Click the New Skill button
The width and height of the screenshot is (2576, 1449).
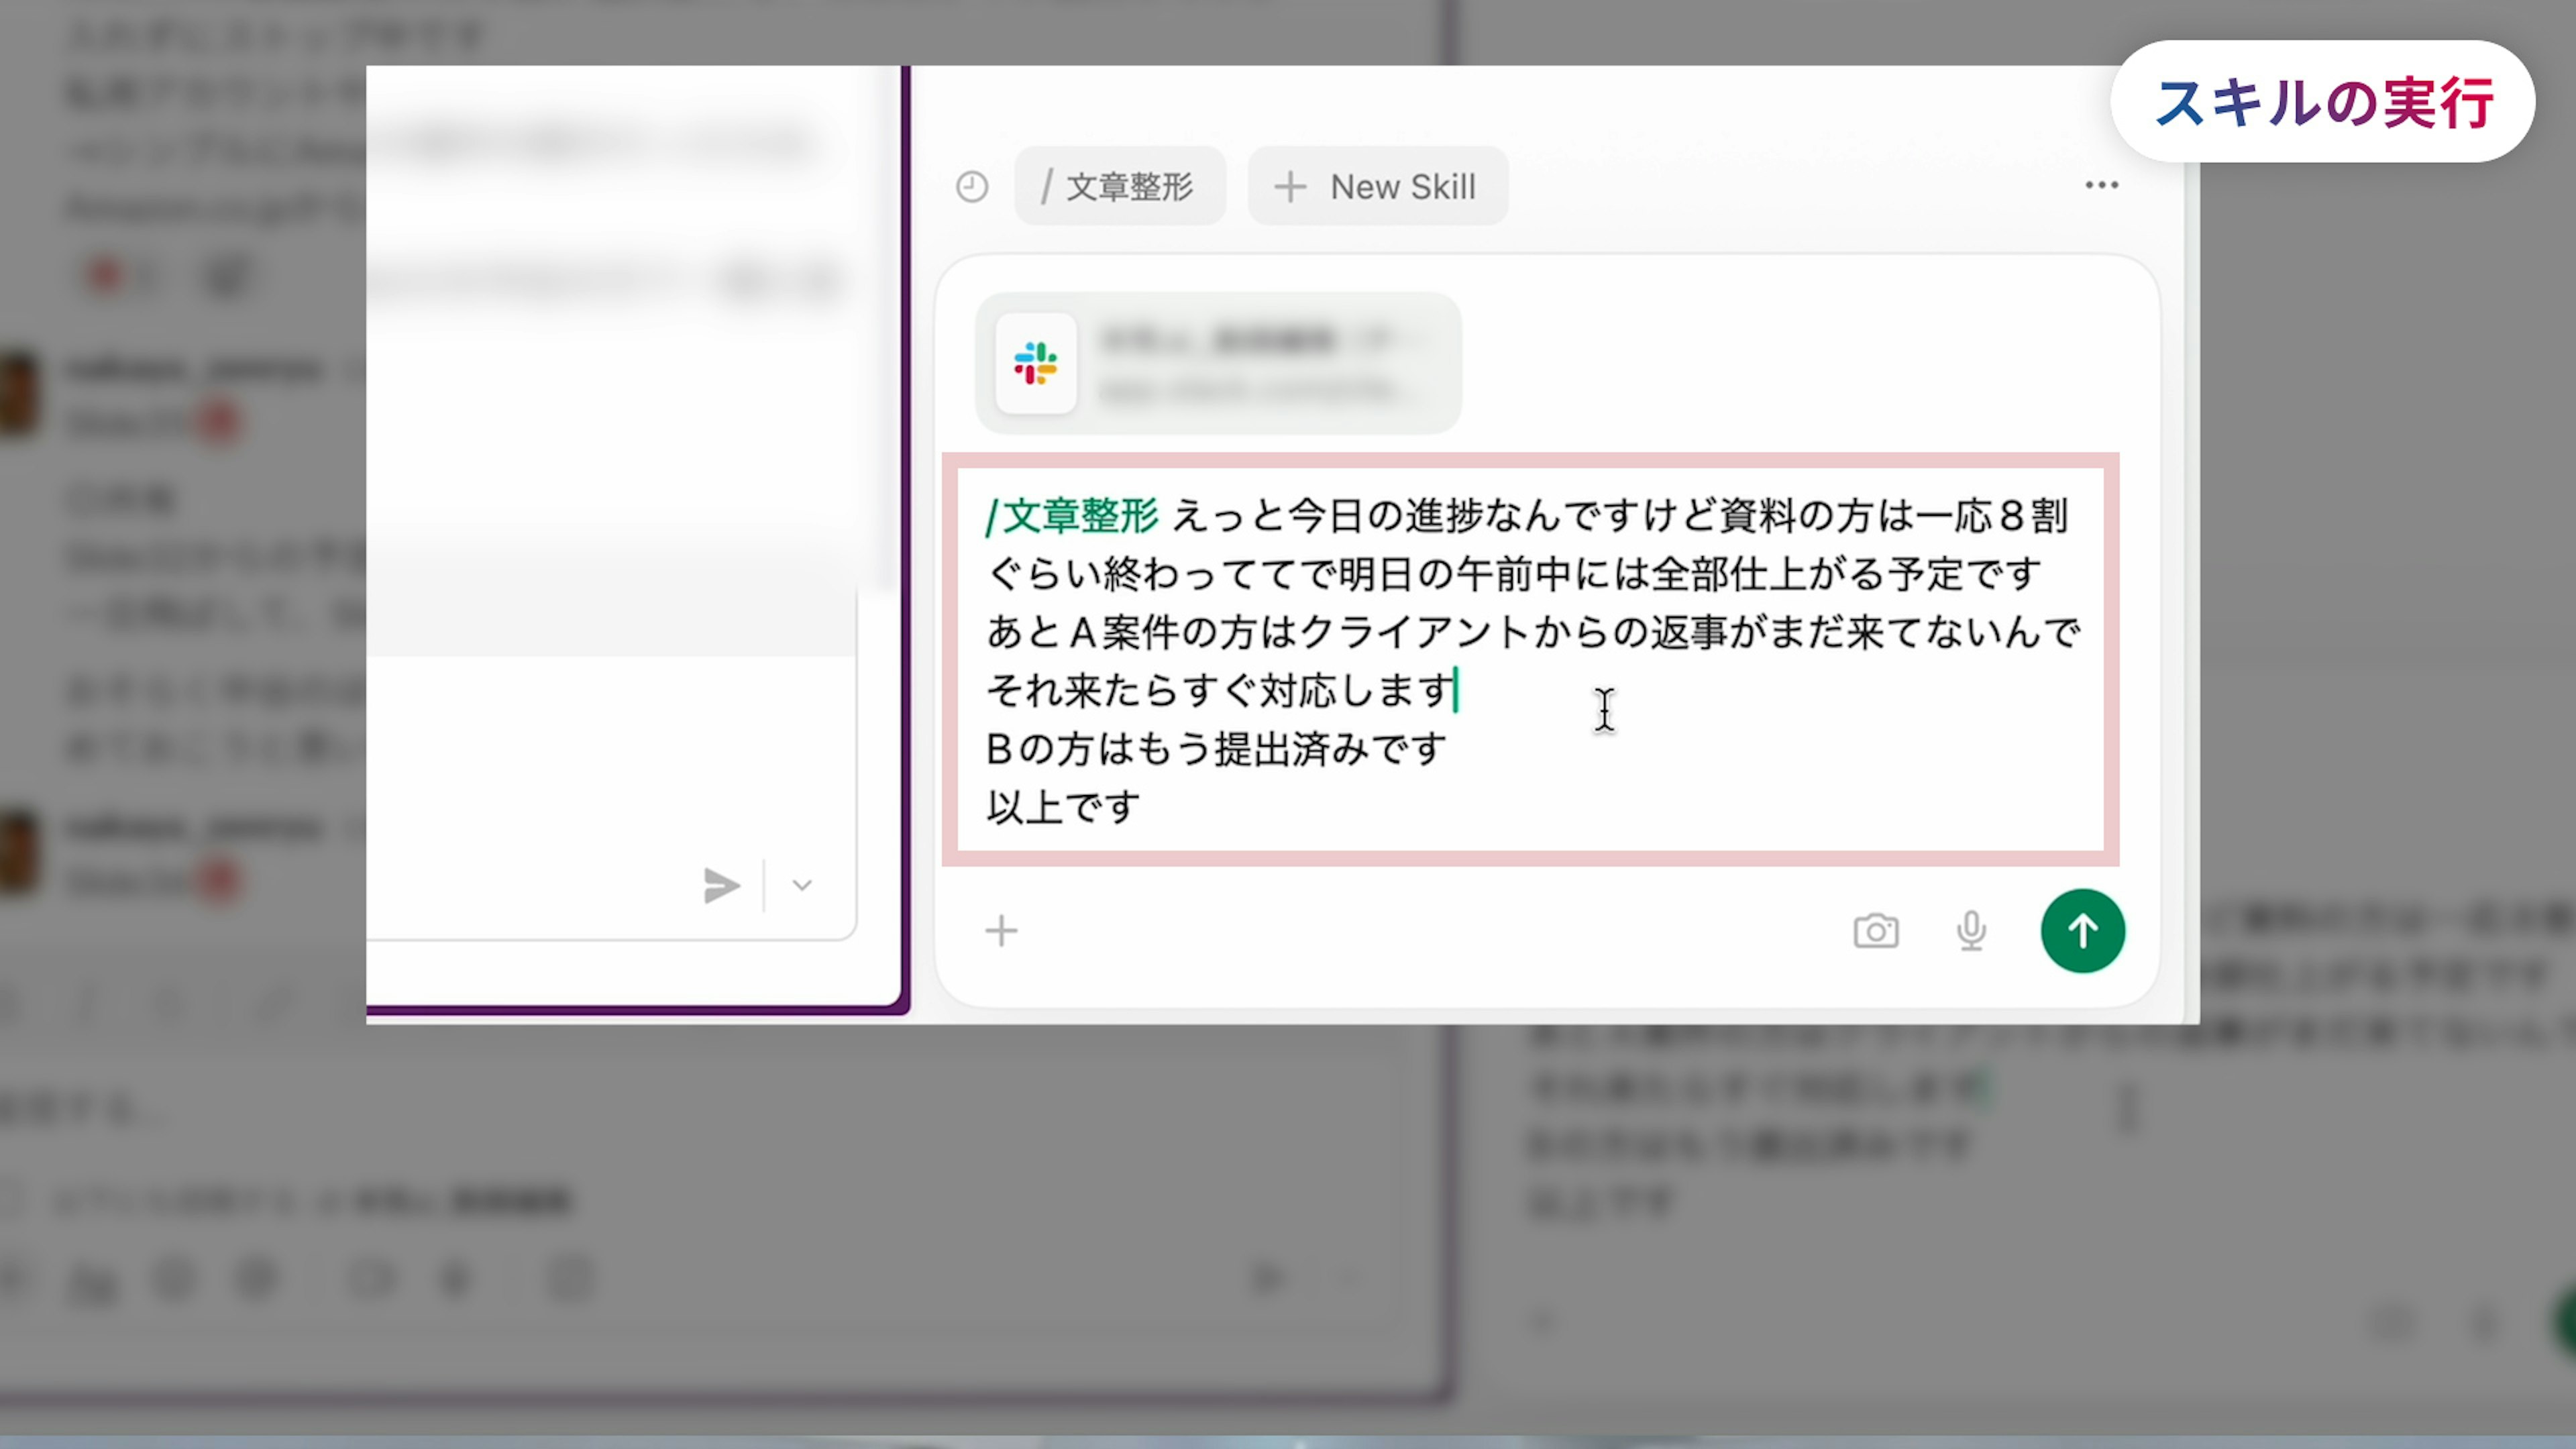pyautogui.click(x=1377, y=186)
